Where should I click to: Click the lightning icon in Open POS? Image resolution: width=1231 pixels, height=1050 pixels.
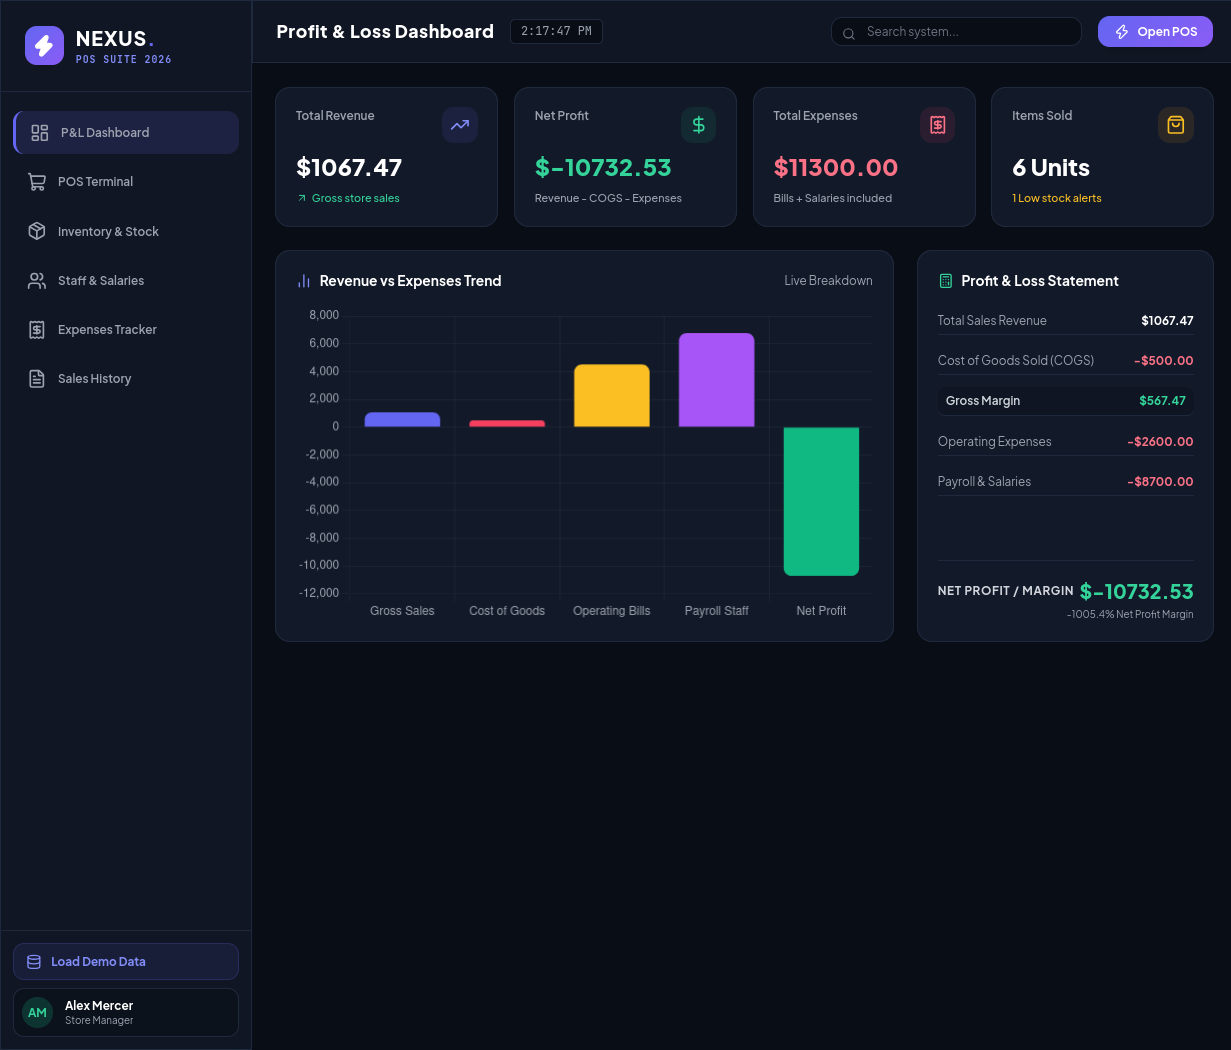pos(1122,32)
